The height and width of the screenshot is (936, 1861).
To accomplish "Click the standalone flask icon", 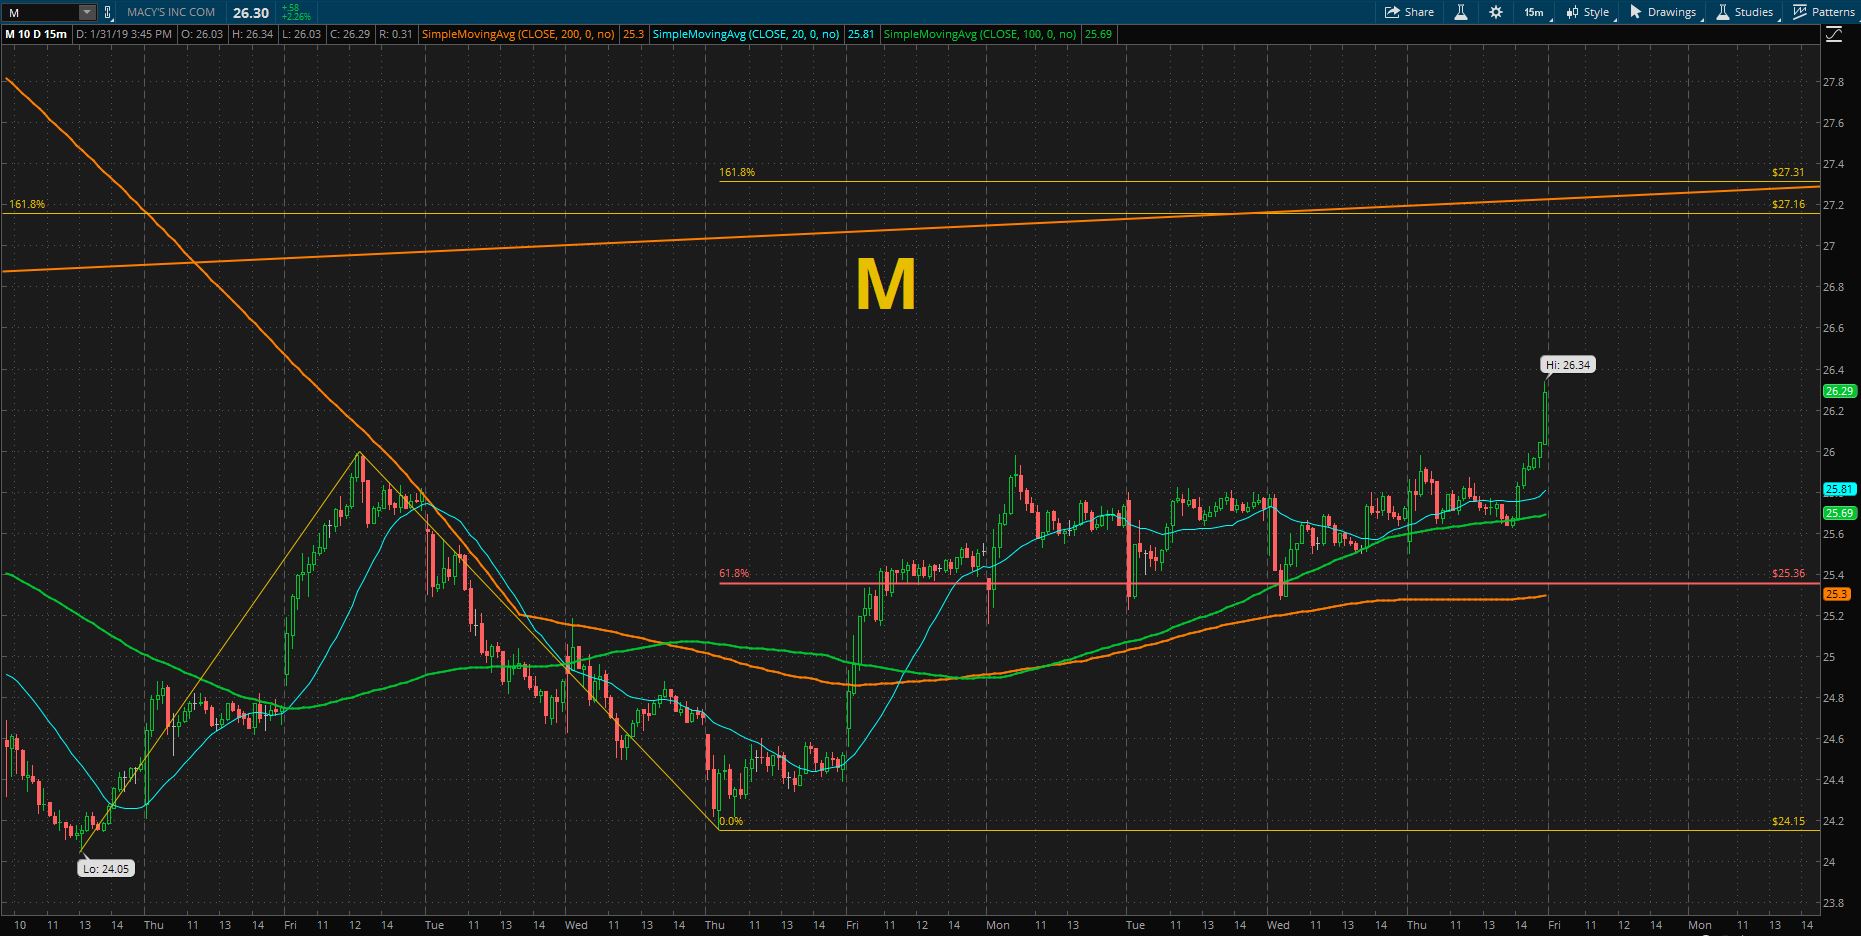I will [x=1461, y=12].
